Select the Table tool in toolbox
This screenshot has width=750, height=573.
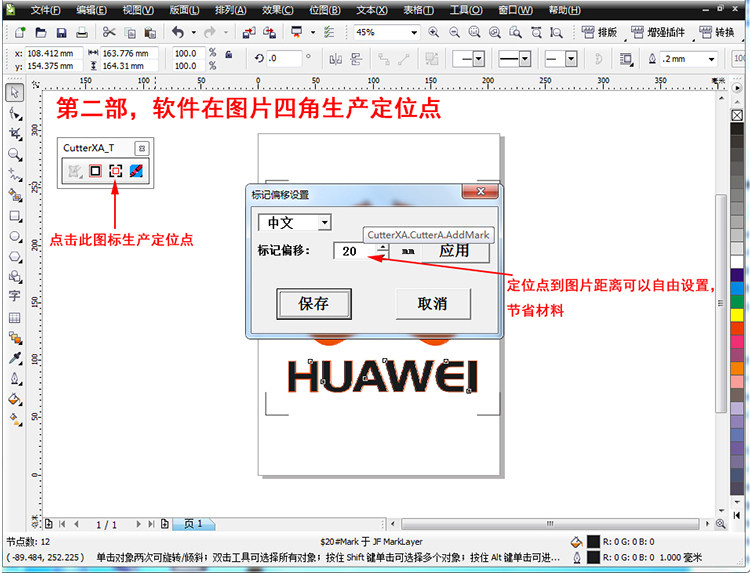(x=15, y=318)
